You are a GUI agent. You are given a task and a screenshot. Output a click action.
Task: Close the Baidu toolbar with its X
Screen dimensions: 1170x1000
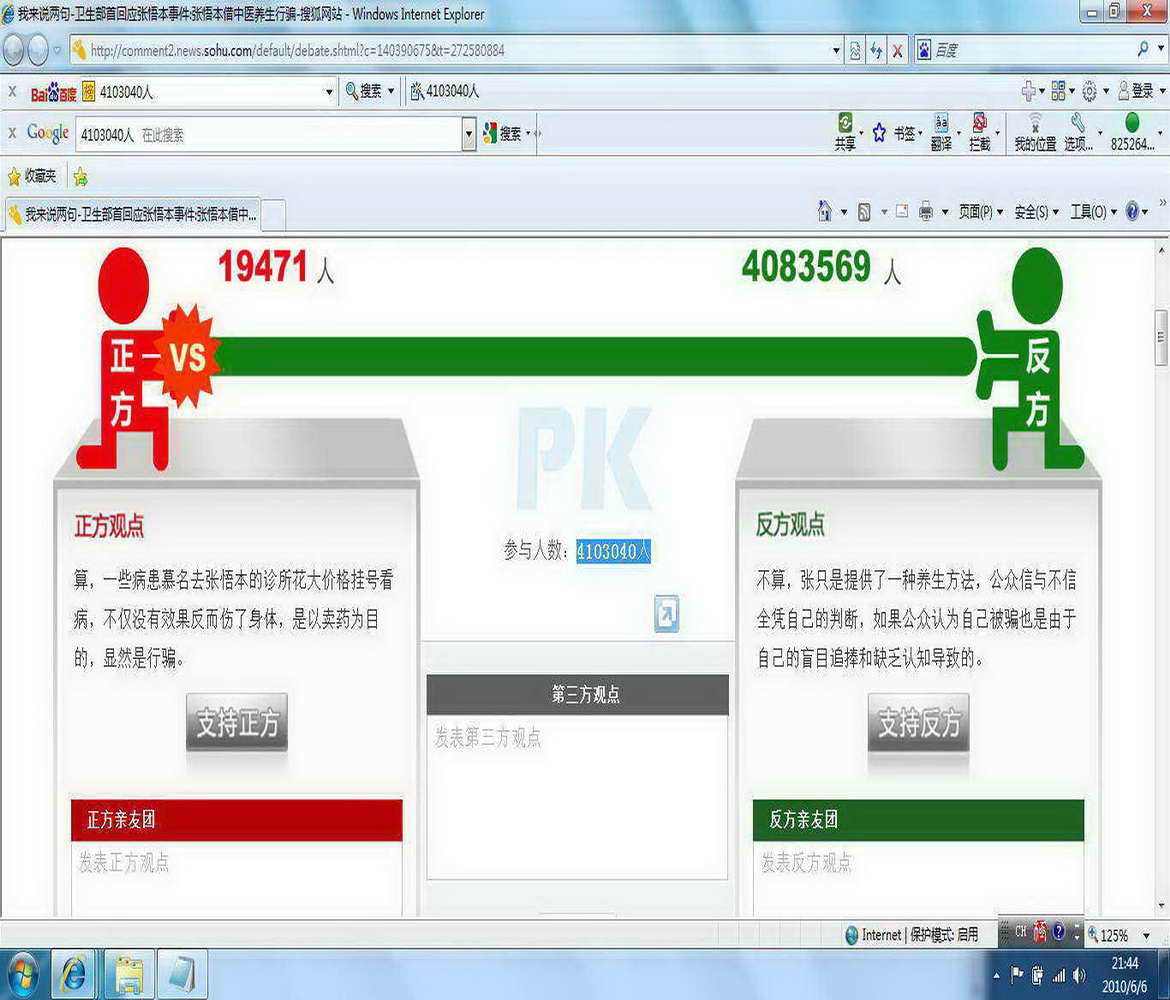12,91
